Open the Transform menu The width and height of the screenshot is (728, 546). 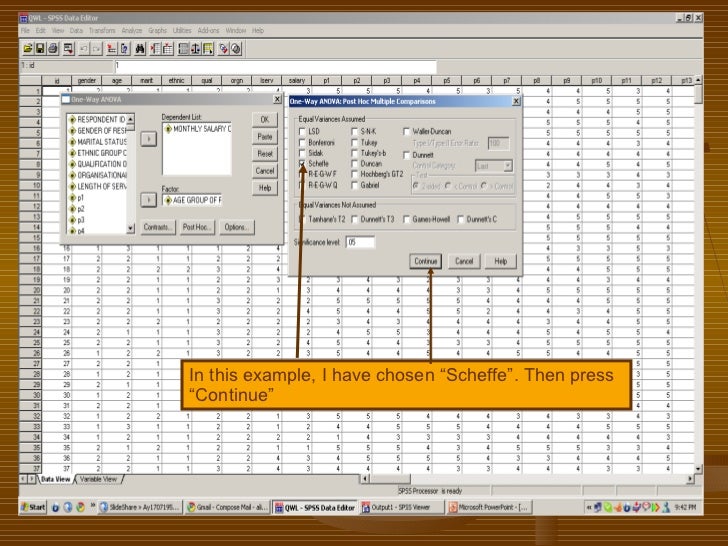(102, 31)
